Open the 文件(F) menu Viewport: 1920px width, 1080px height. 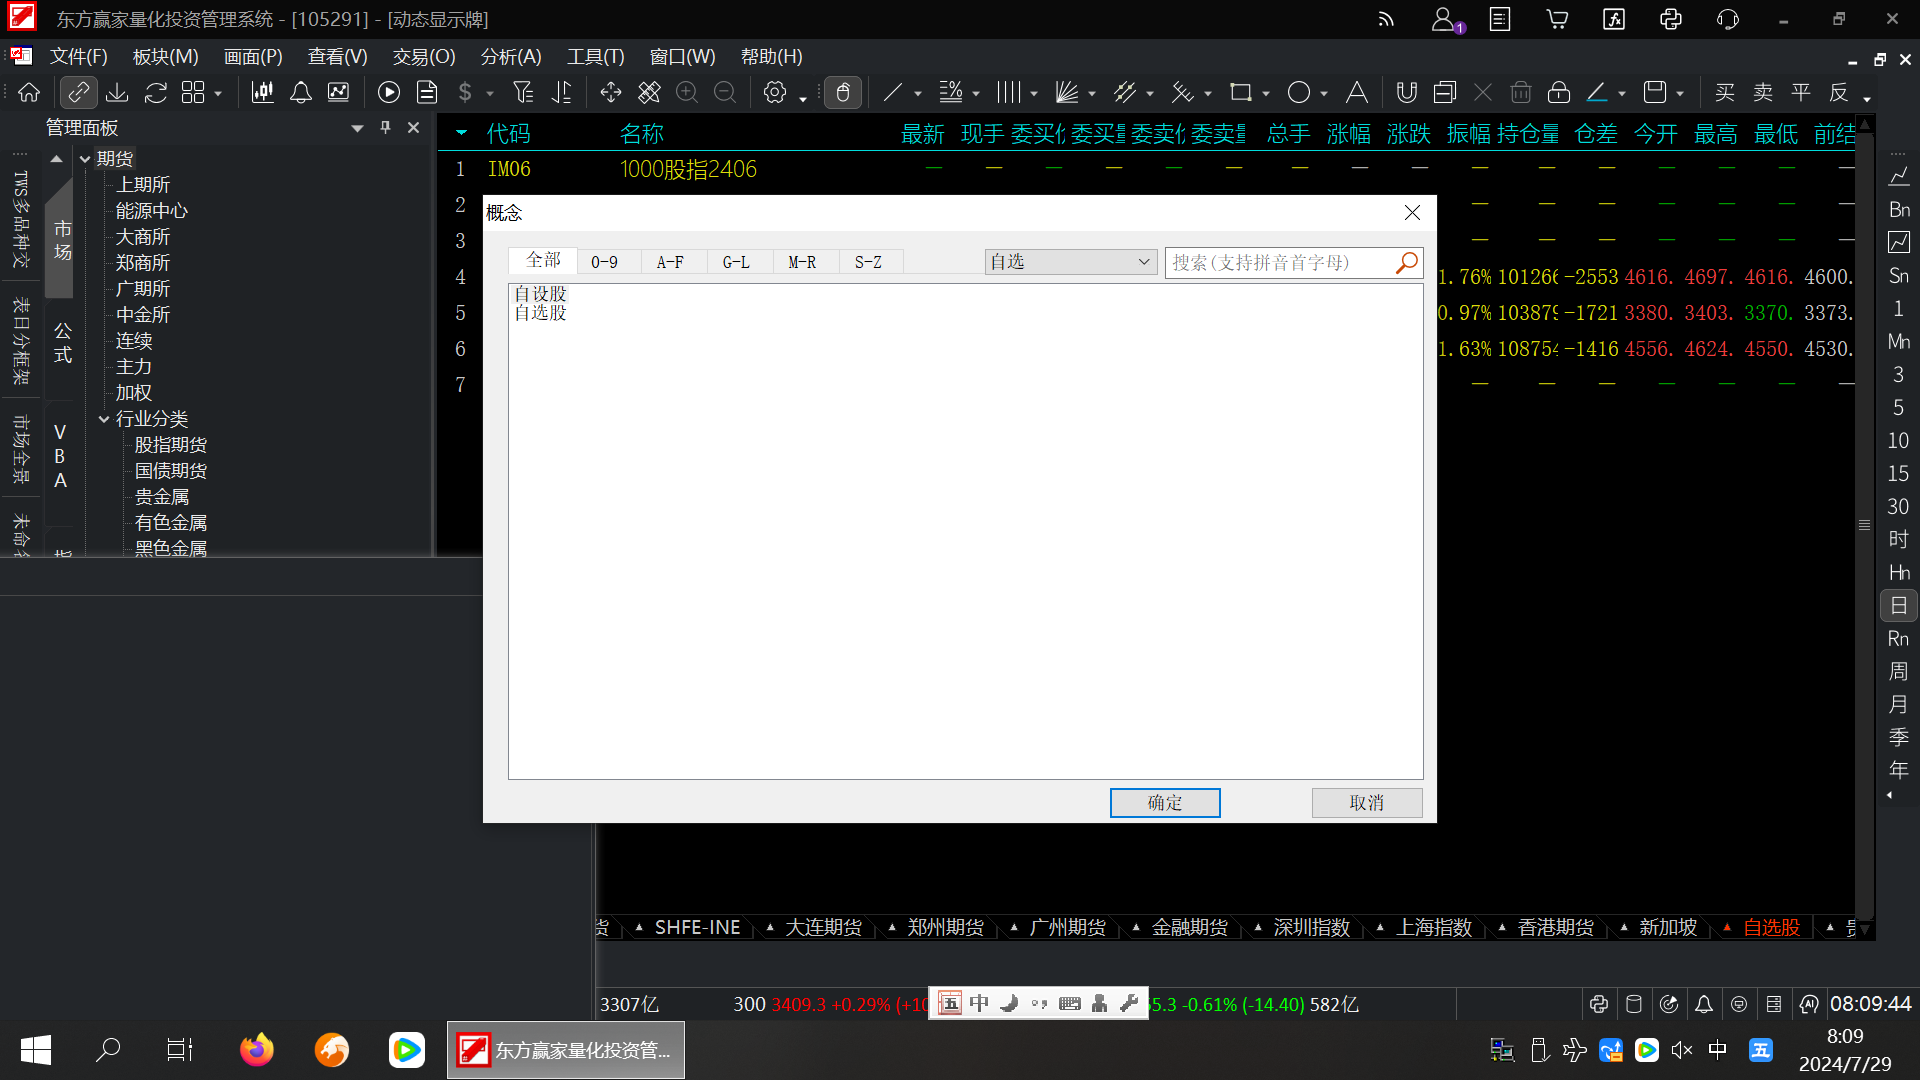[x=79, y=57]
